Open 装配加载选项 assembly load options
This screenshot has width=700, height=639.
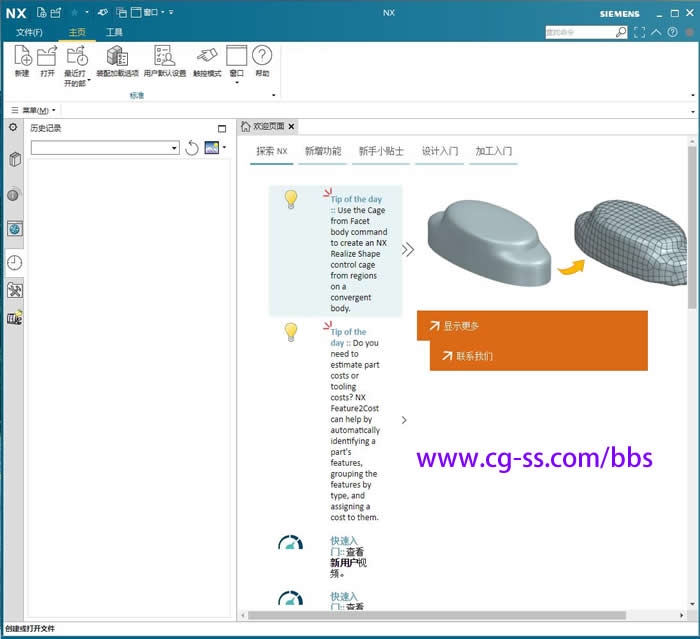tap(117, 59)
